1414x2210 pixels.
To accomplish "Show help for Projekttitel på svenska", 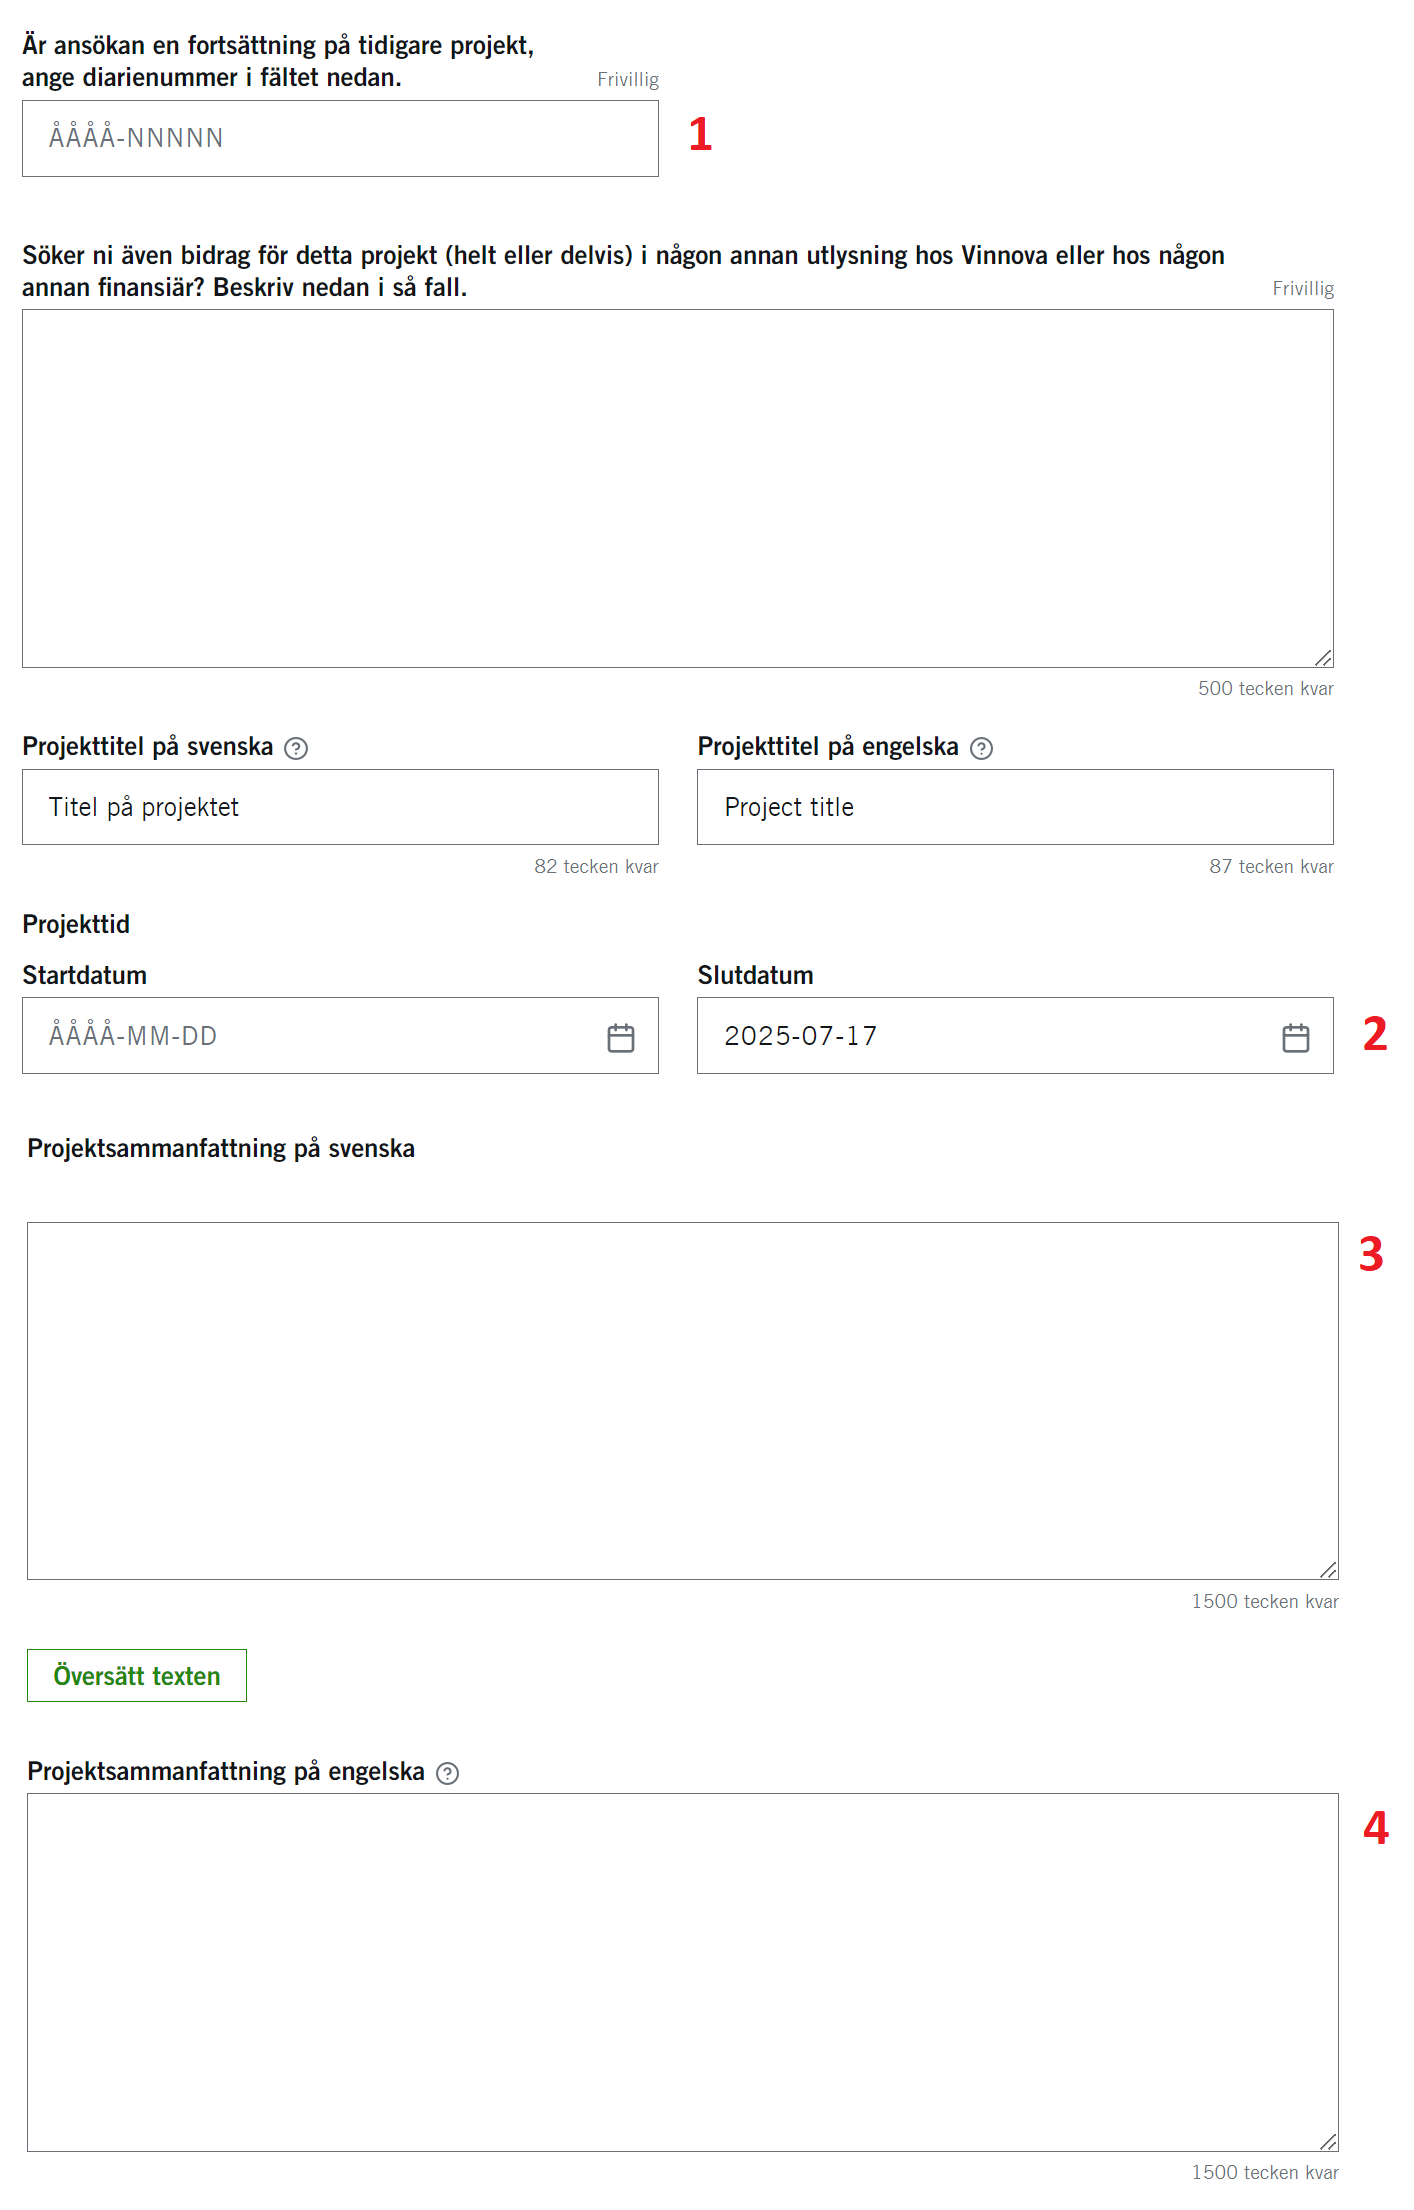I will (296, 748).
